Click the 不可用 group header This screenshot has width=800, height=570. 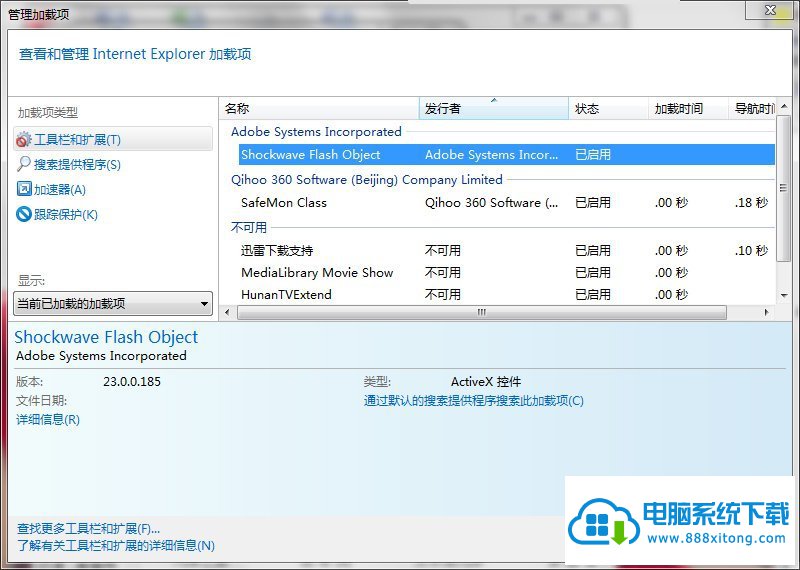(249, 228)
